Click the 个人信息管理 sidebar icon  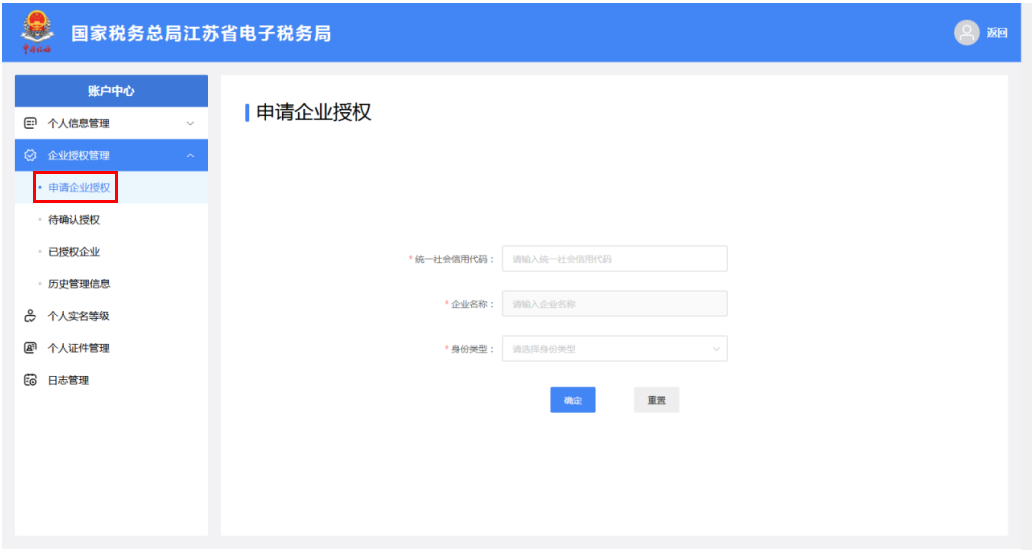(30, 124)
